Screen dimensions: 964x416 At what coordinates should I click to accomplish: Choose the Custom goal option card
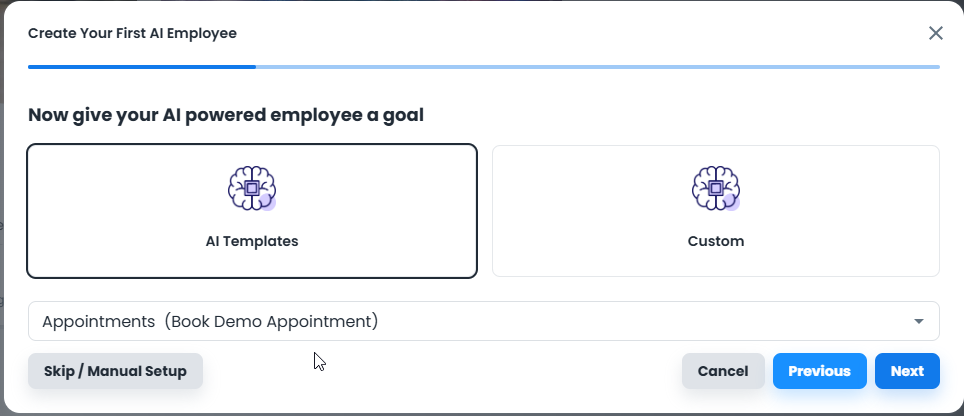coord(716,211)
